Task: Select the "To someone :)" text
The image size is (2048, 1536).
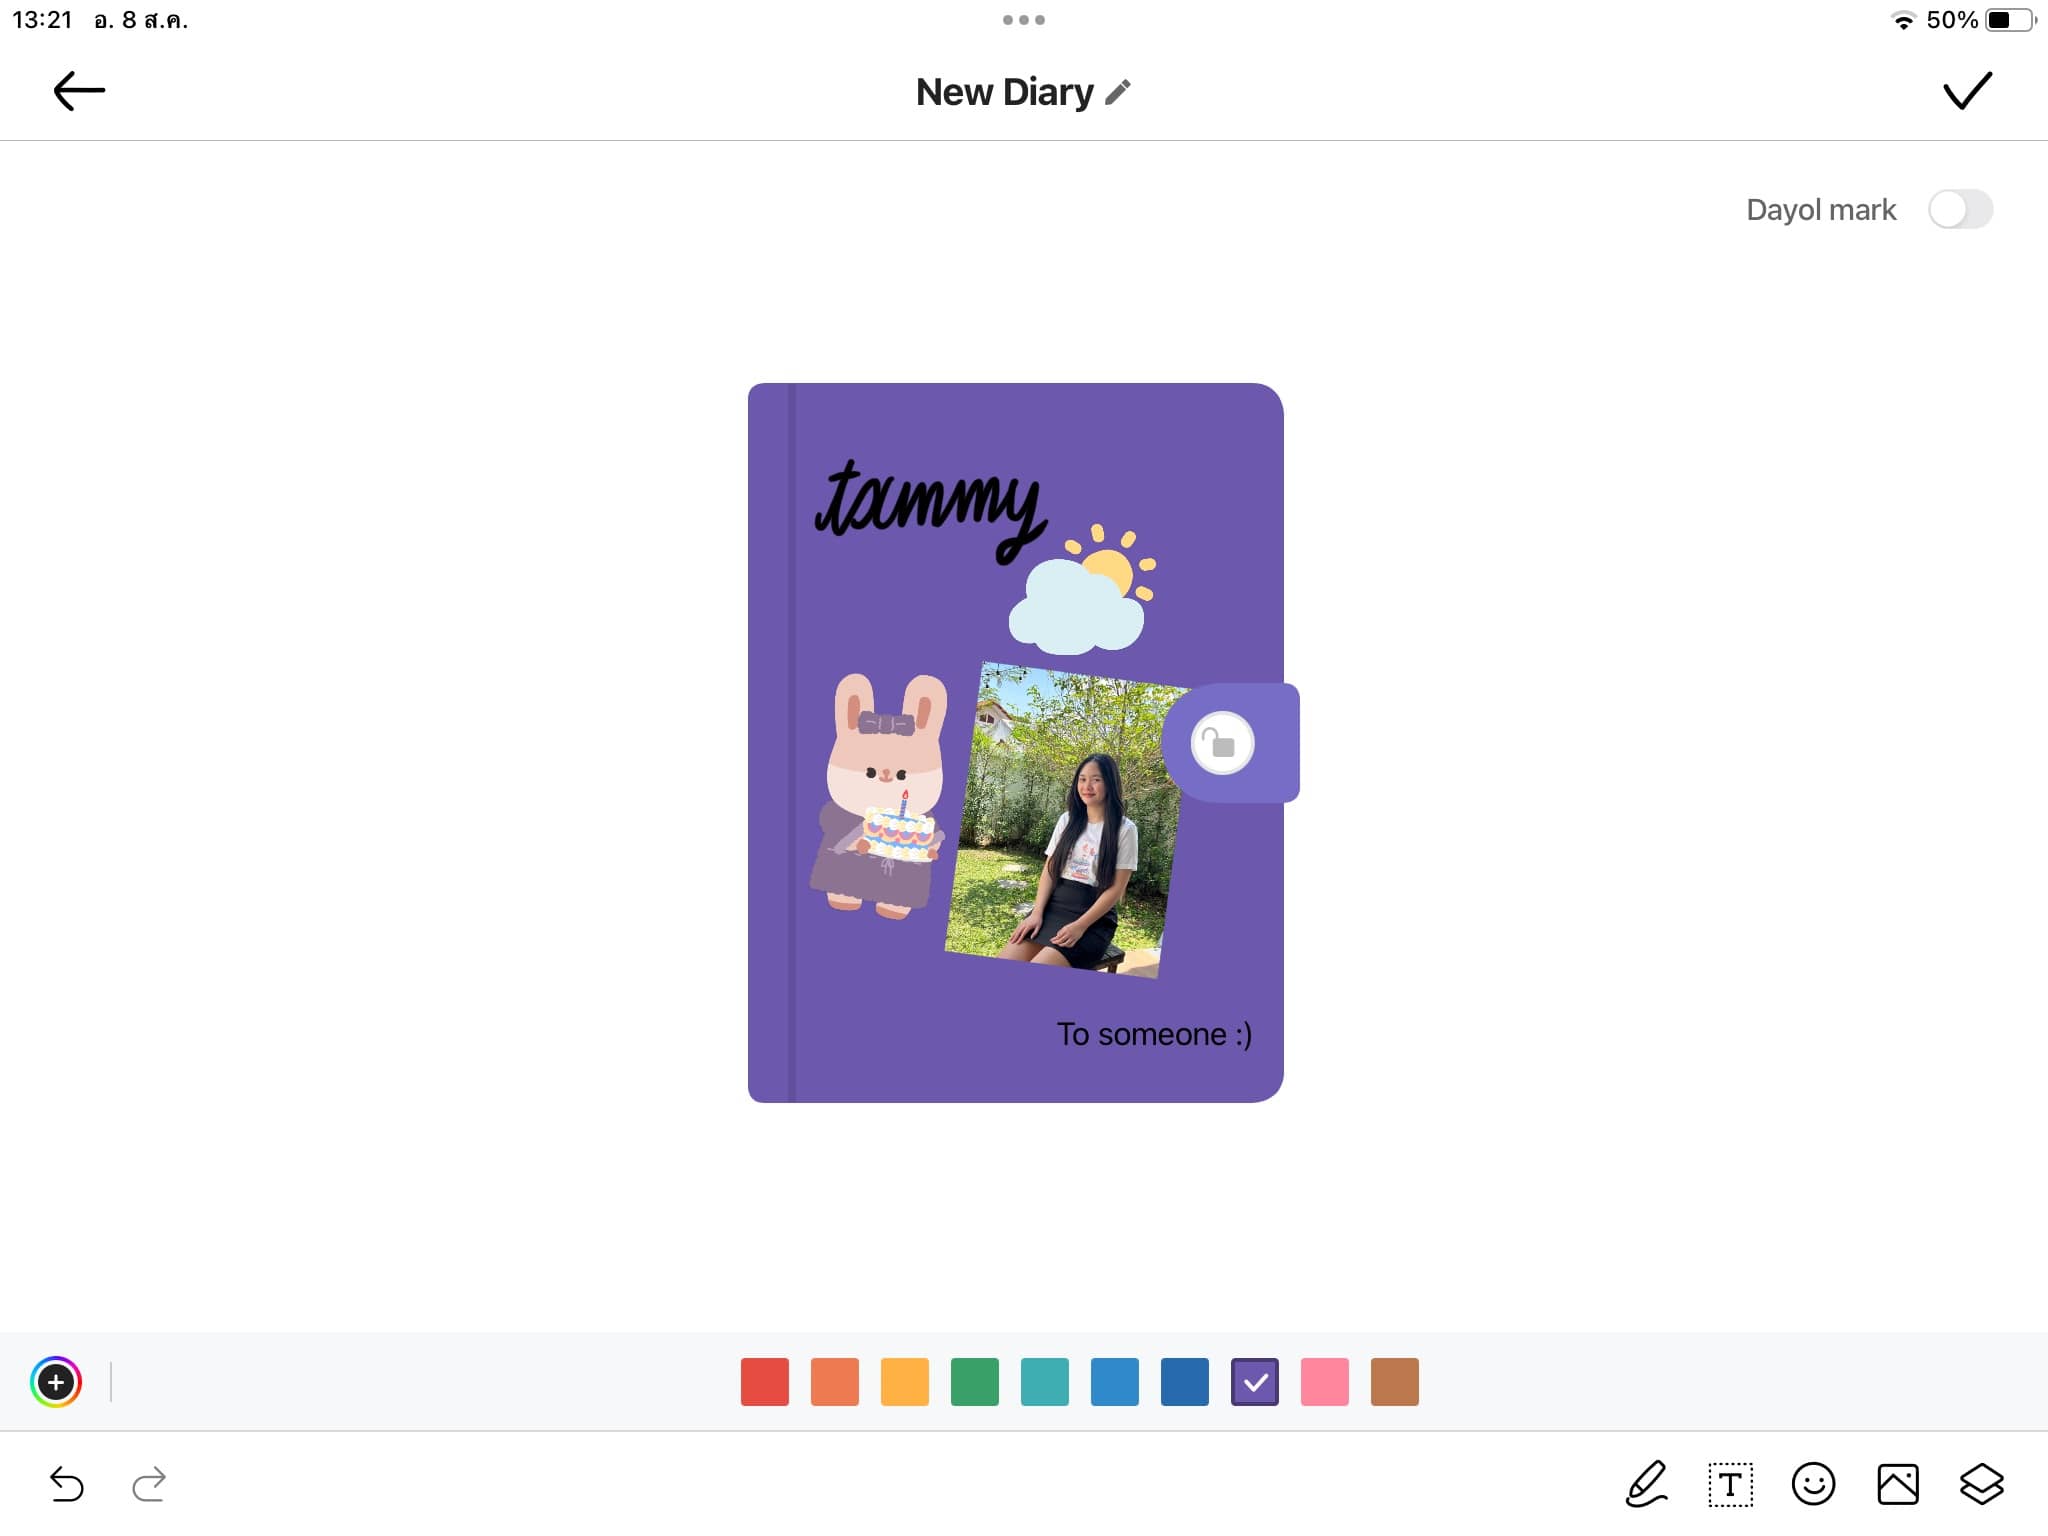Action: (x=1154, y=1034)
